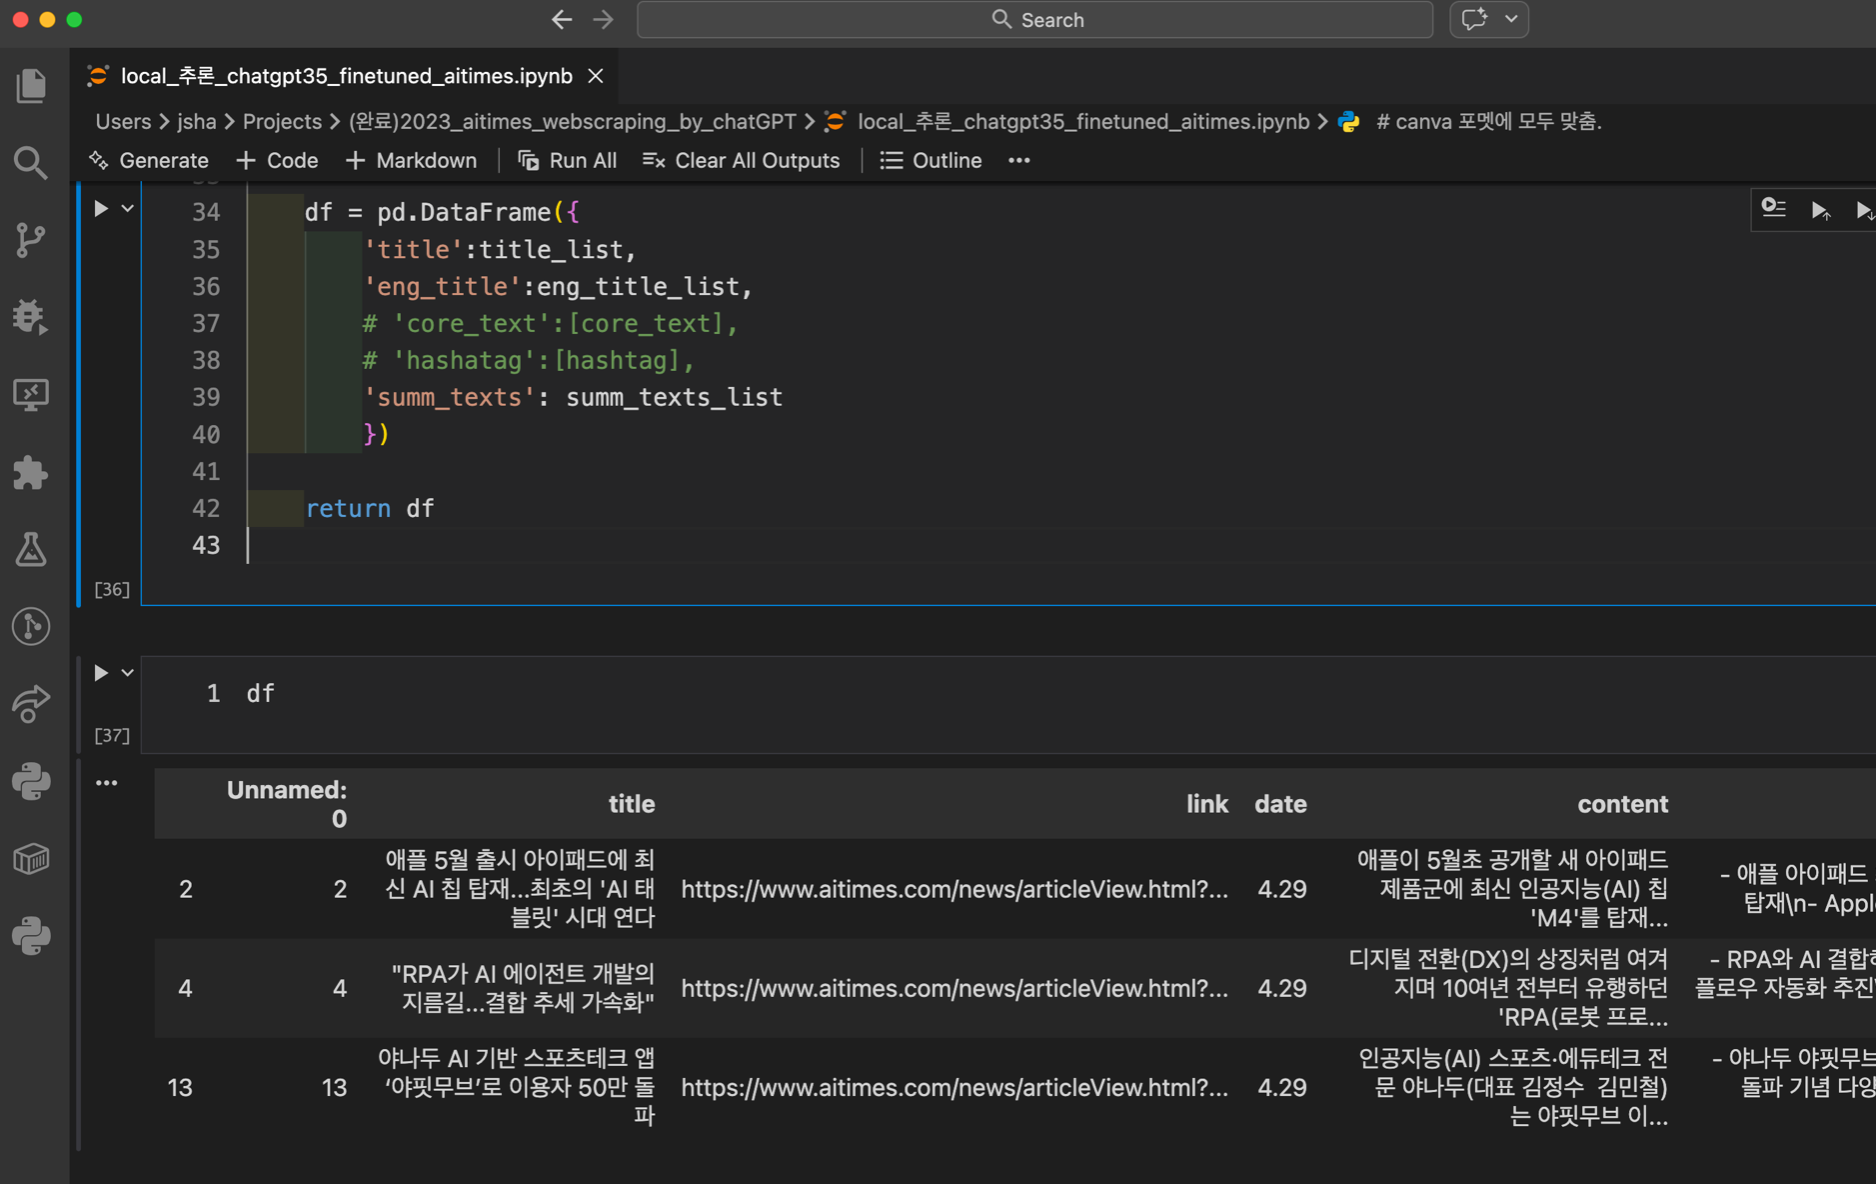
Task: Open the container box icon in activity bar
Action: click(x=31, y=858)
